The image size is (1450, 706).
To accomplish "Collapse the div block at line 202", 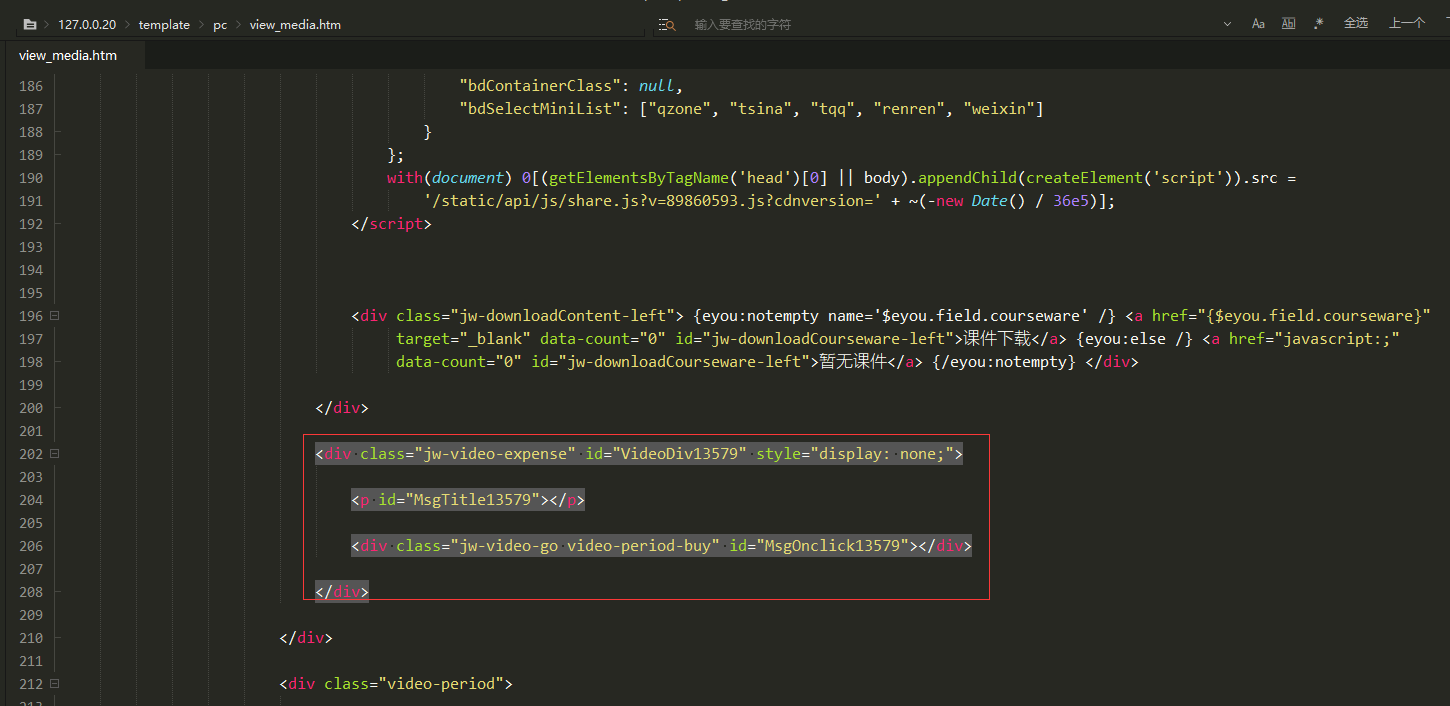I will (54, 454).
